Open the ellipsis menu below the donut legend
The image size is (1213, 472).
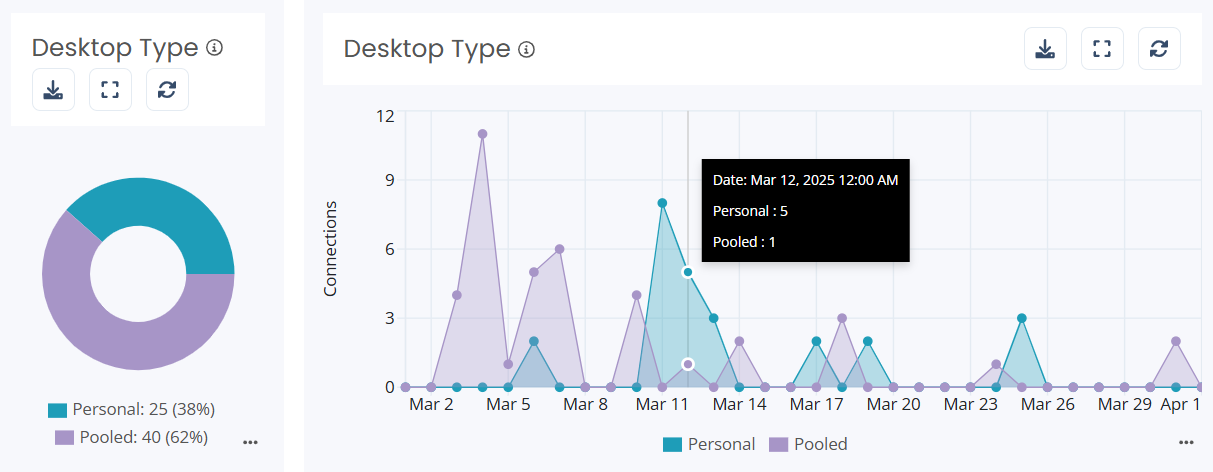(251, 442)
